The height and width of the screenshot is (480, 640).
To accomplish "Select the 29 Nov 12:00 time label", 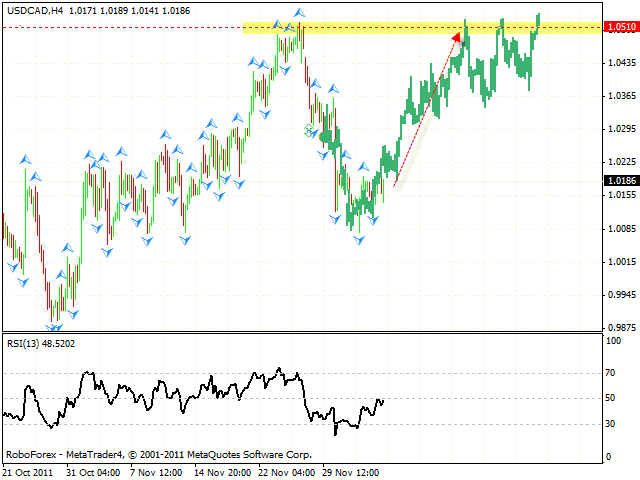I will tap(352, 470).
